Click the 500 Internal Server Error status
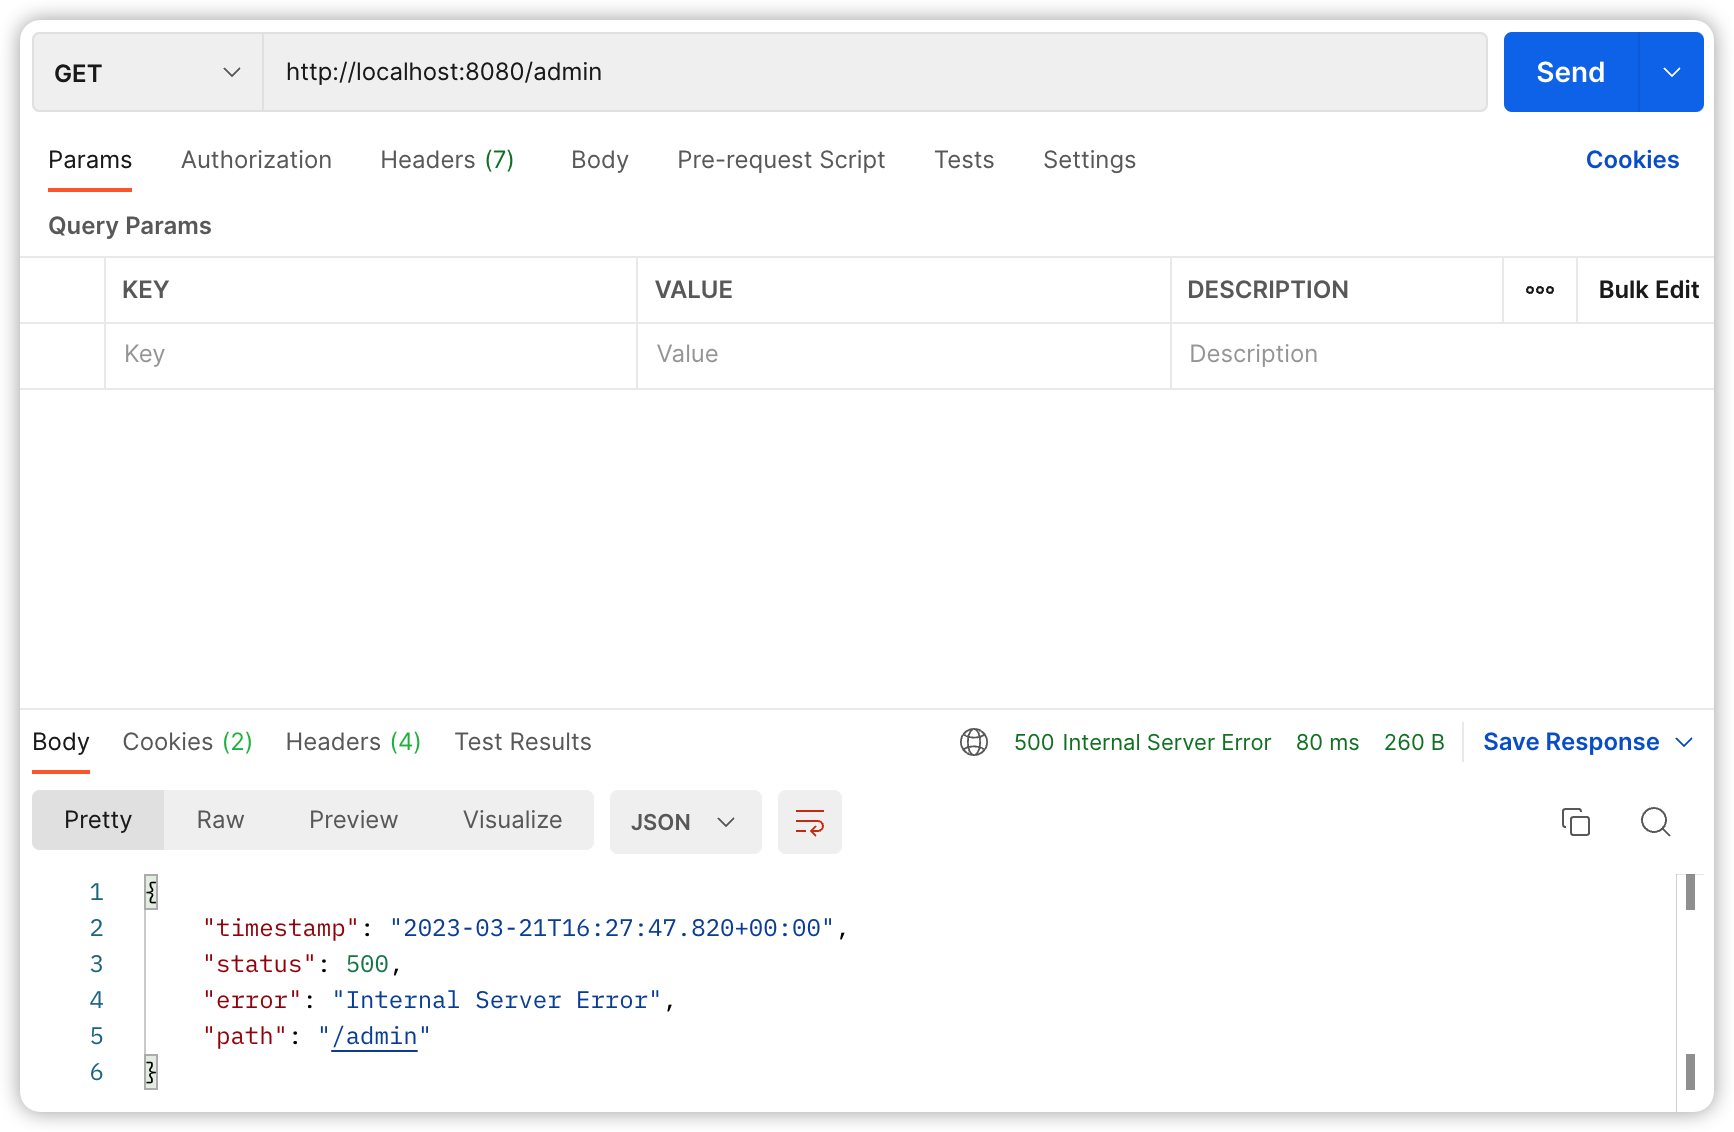This screenshot has height=1132, width=1734. pyautogui.click(x=1142, y=742)
